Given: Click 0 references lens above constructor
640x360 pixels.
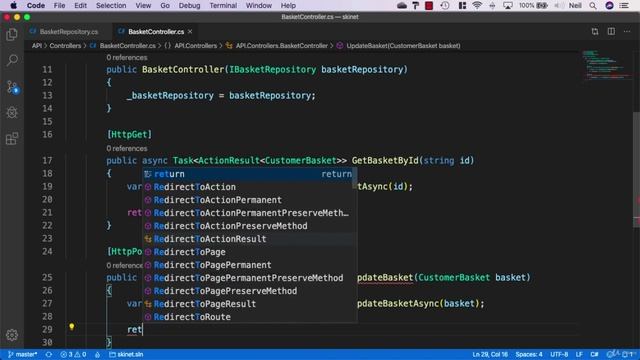Looking at the screenshot, I should coord(127,58).
